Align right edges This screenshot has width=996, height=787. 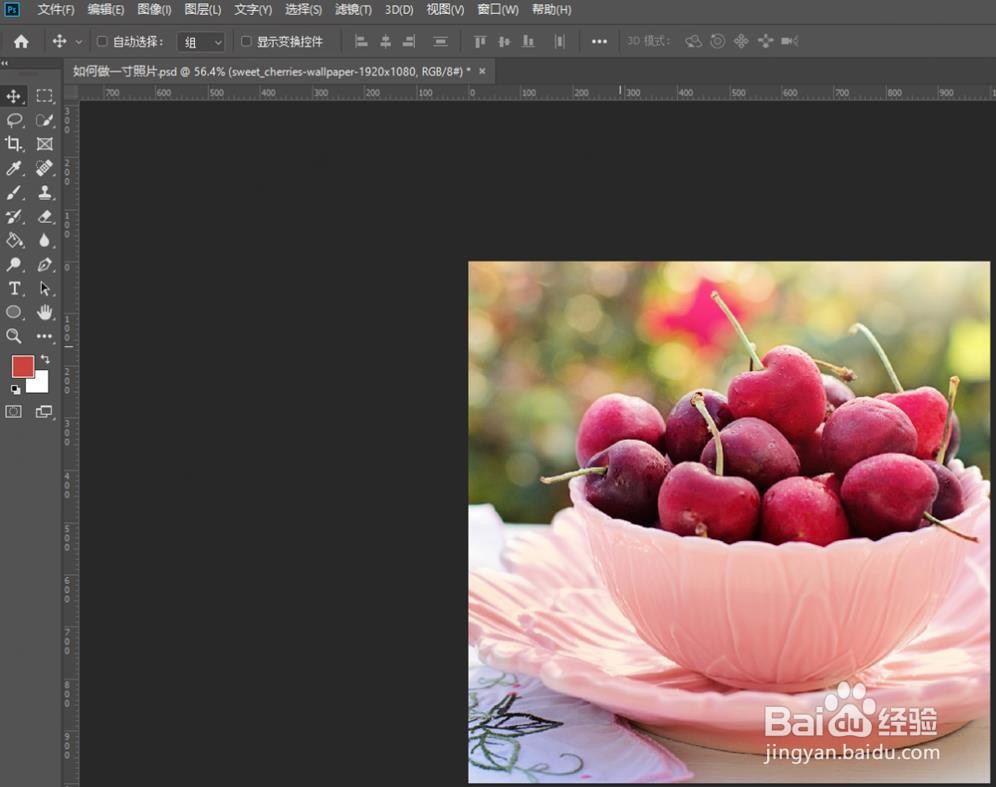409,41
